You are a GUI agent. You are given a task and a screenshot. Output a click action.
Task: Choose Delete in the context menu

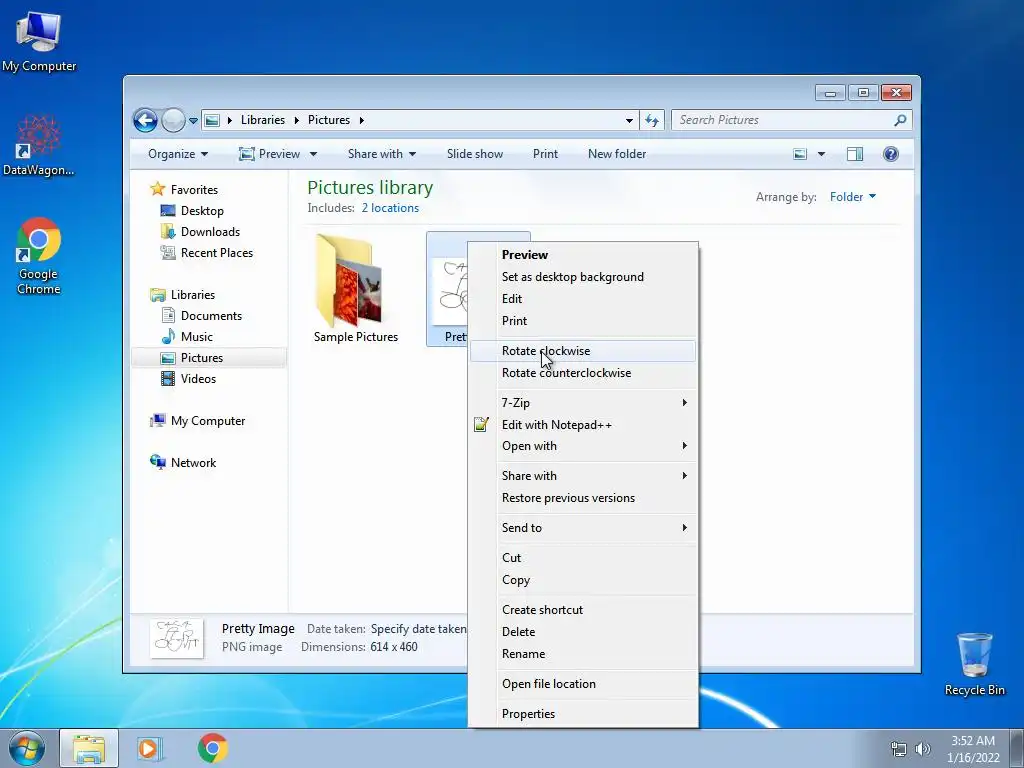click(x=583, y=632)
